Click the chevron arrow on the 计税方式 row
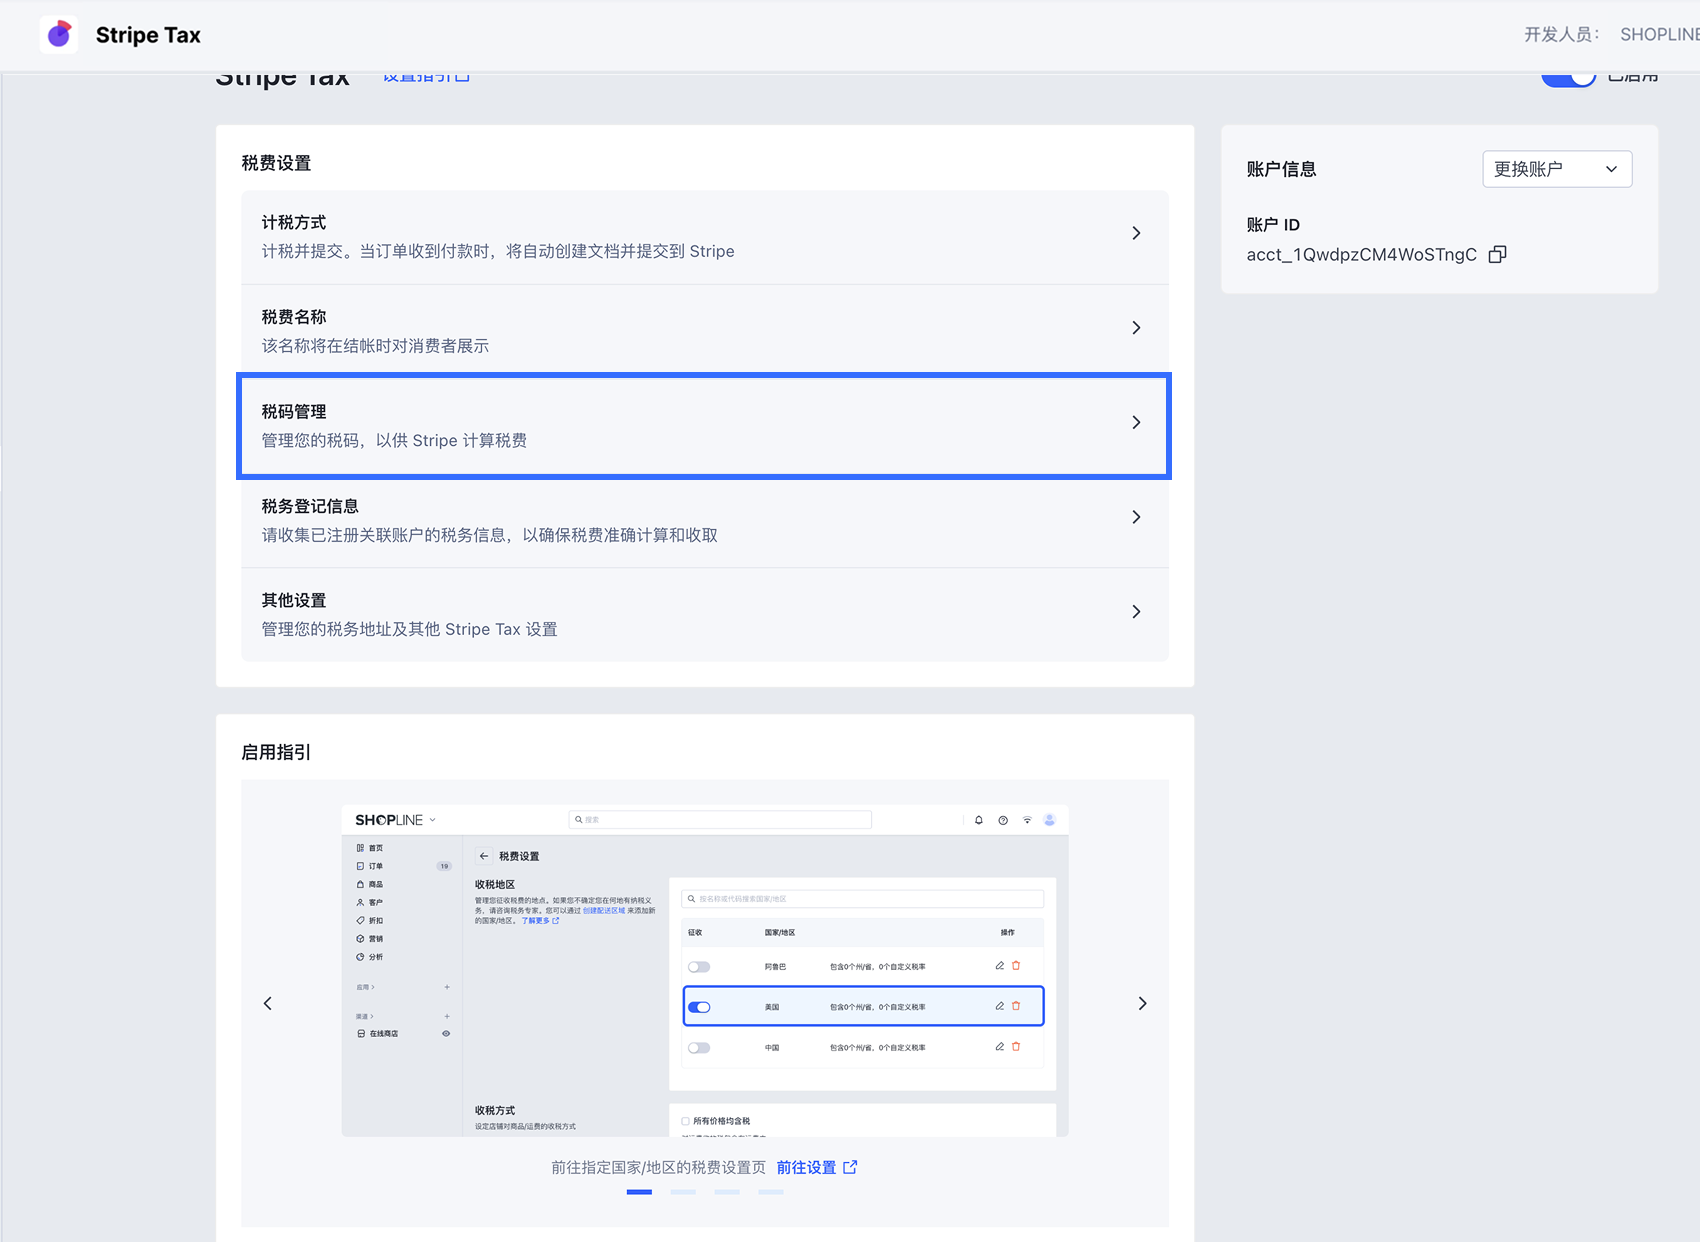The height and width of the screenshot is (1242, 1700). point(1136,233)
